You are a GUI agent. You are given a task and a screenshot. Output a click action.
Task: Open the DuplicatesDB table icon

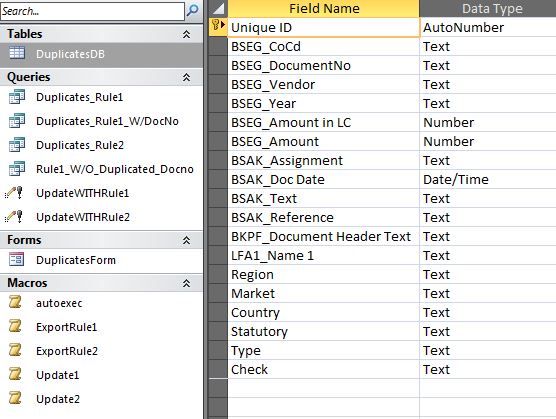point(17,53)
